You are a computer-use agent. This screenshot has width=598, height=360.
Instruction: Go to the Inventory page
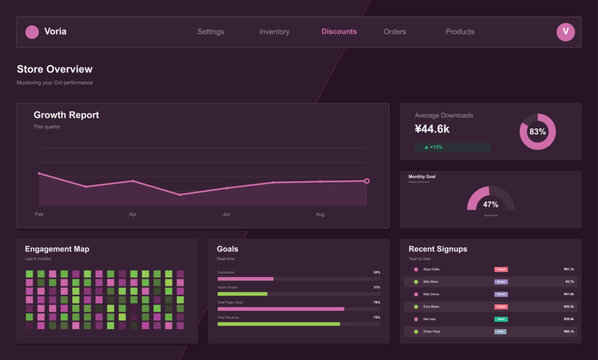274,32
